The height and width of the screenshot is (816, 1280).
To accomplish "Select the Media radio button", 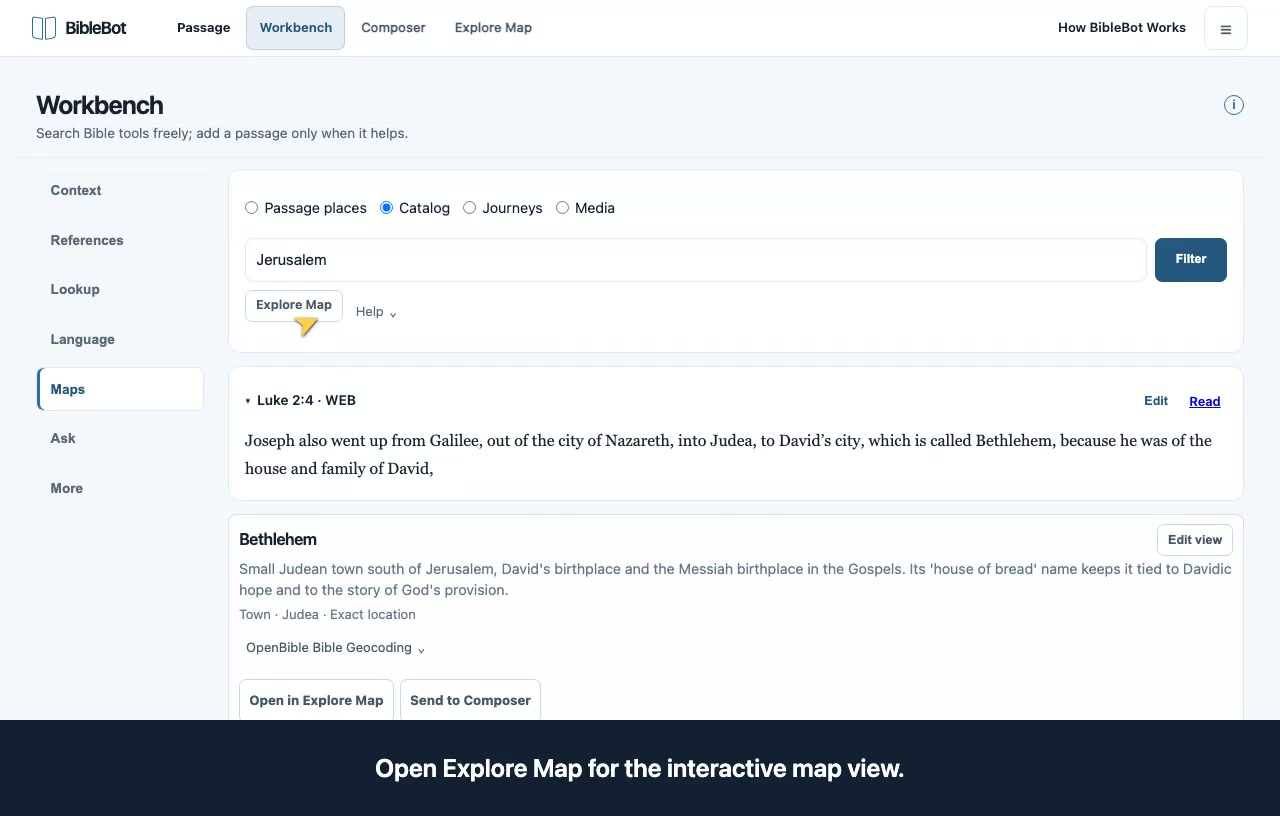I will (562, 208).
